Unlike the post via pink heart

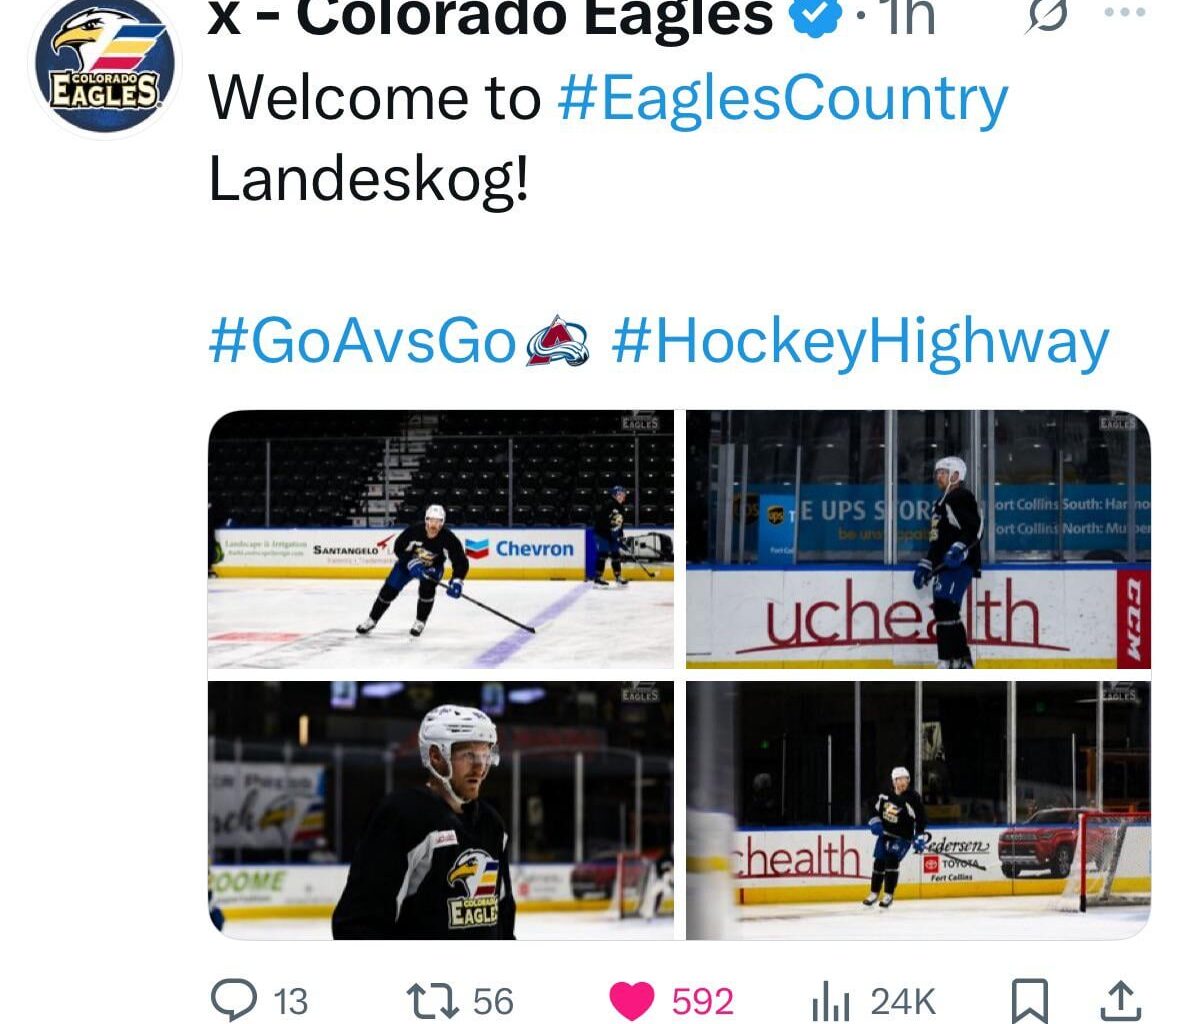[x=632, y=1001]
